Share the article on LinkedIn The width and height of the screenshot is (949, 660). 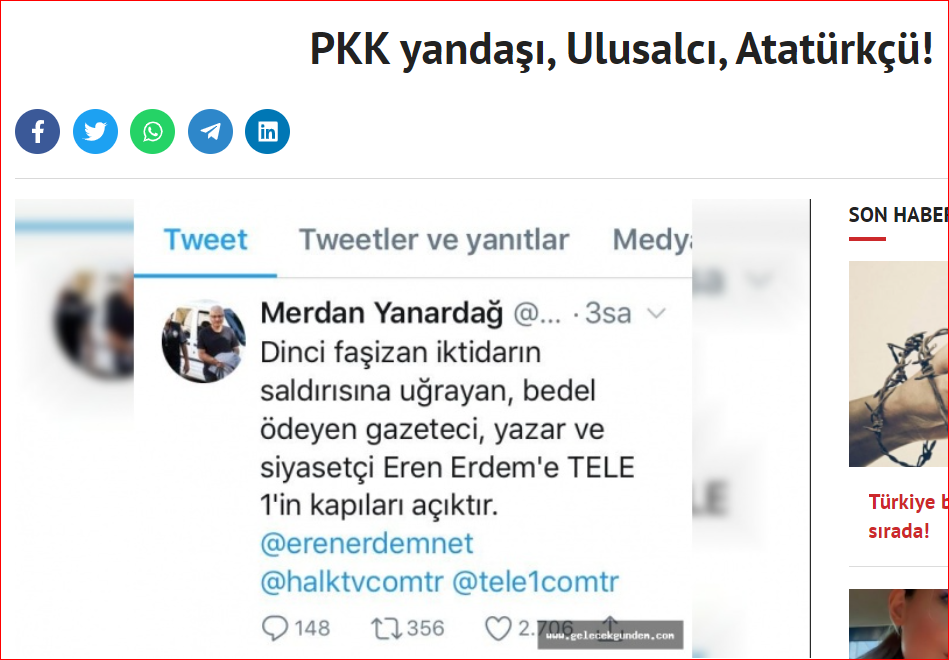coord(268,131)
